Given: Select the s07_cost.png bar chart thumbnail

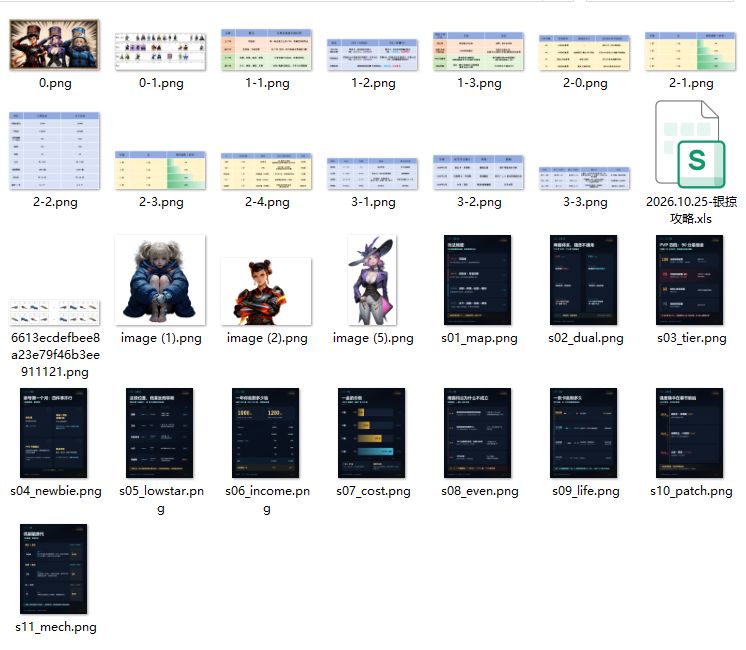Looking at the screenshot, I should pos(372,433).
